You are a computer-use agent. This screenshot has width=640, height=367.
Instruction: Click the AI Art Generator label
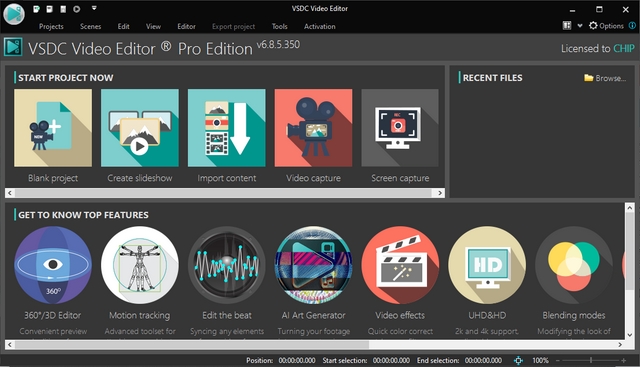click(x=313, y=315)
